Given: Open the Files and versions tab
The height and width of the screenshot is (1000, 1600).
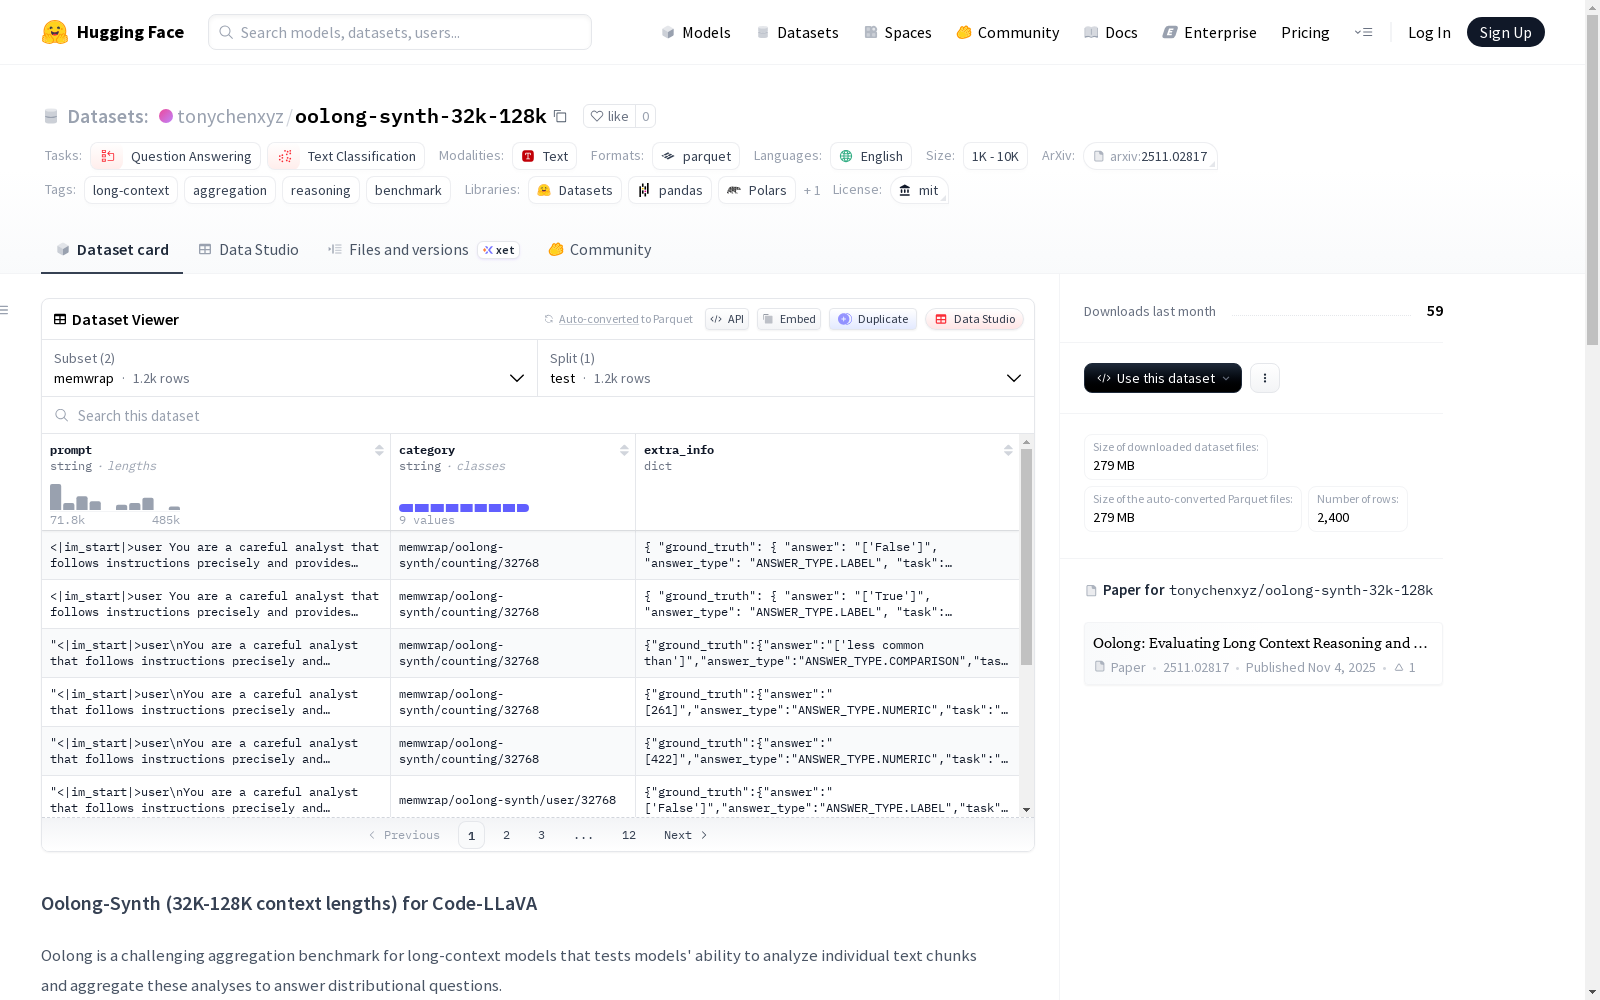Looking at the screenshot, I should tap(423, 250).
